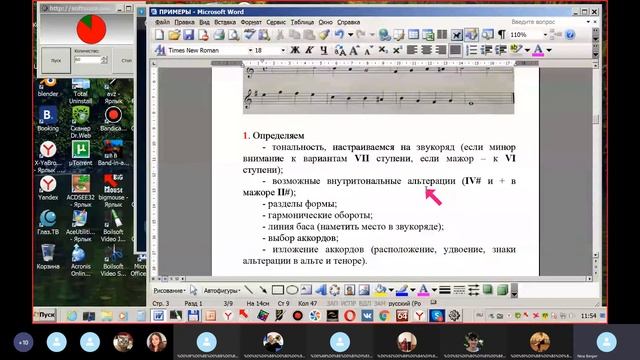Image resolution: width=640 pixels, height=360 pixels.
Task: Toggle superscript formatting
Action: click(397, 50)
